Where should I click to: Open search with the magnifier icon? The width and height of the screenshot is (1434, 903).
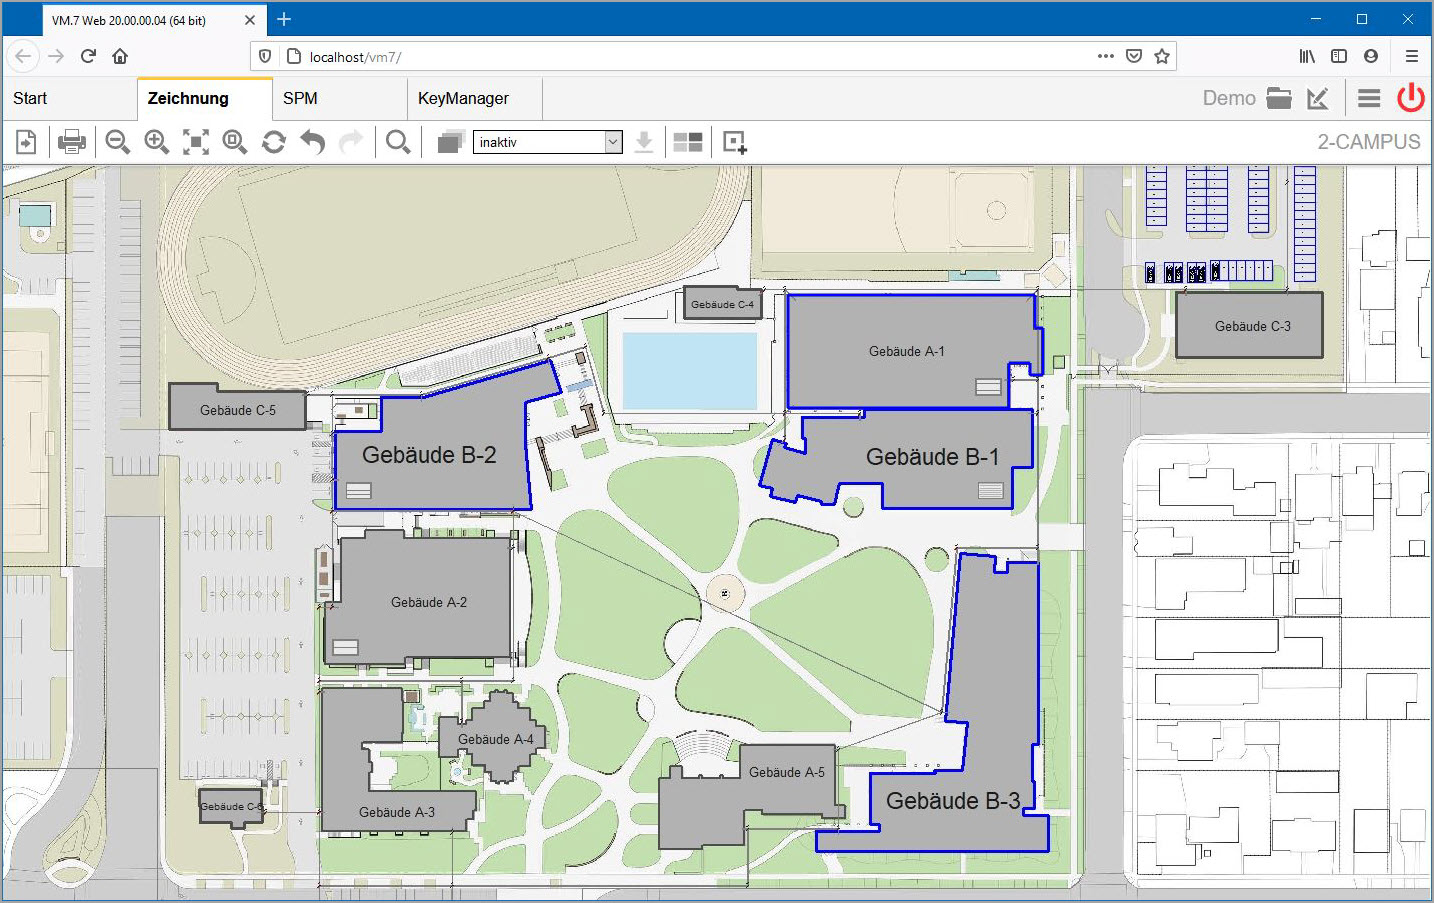(398, 142)
